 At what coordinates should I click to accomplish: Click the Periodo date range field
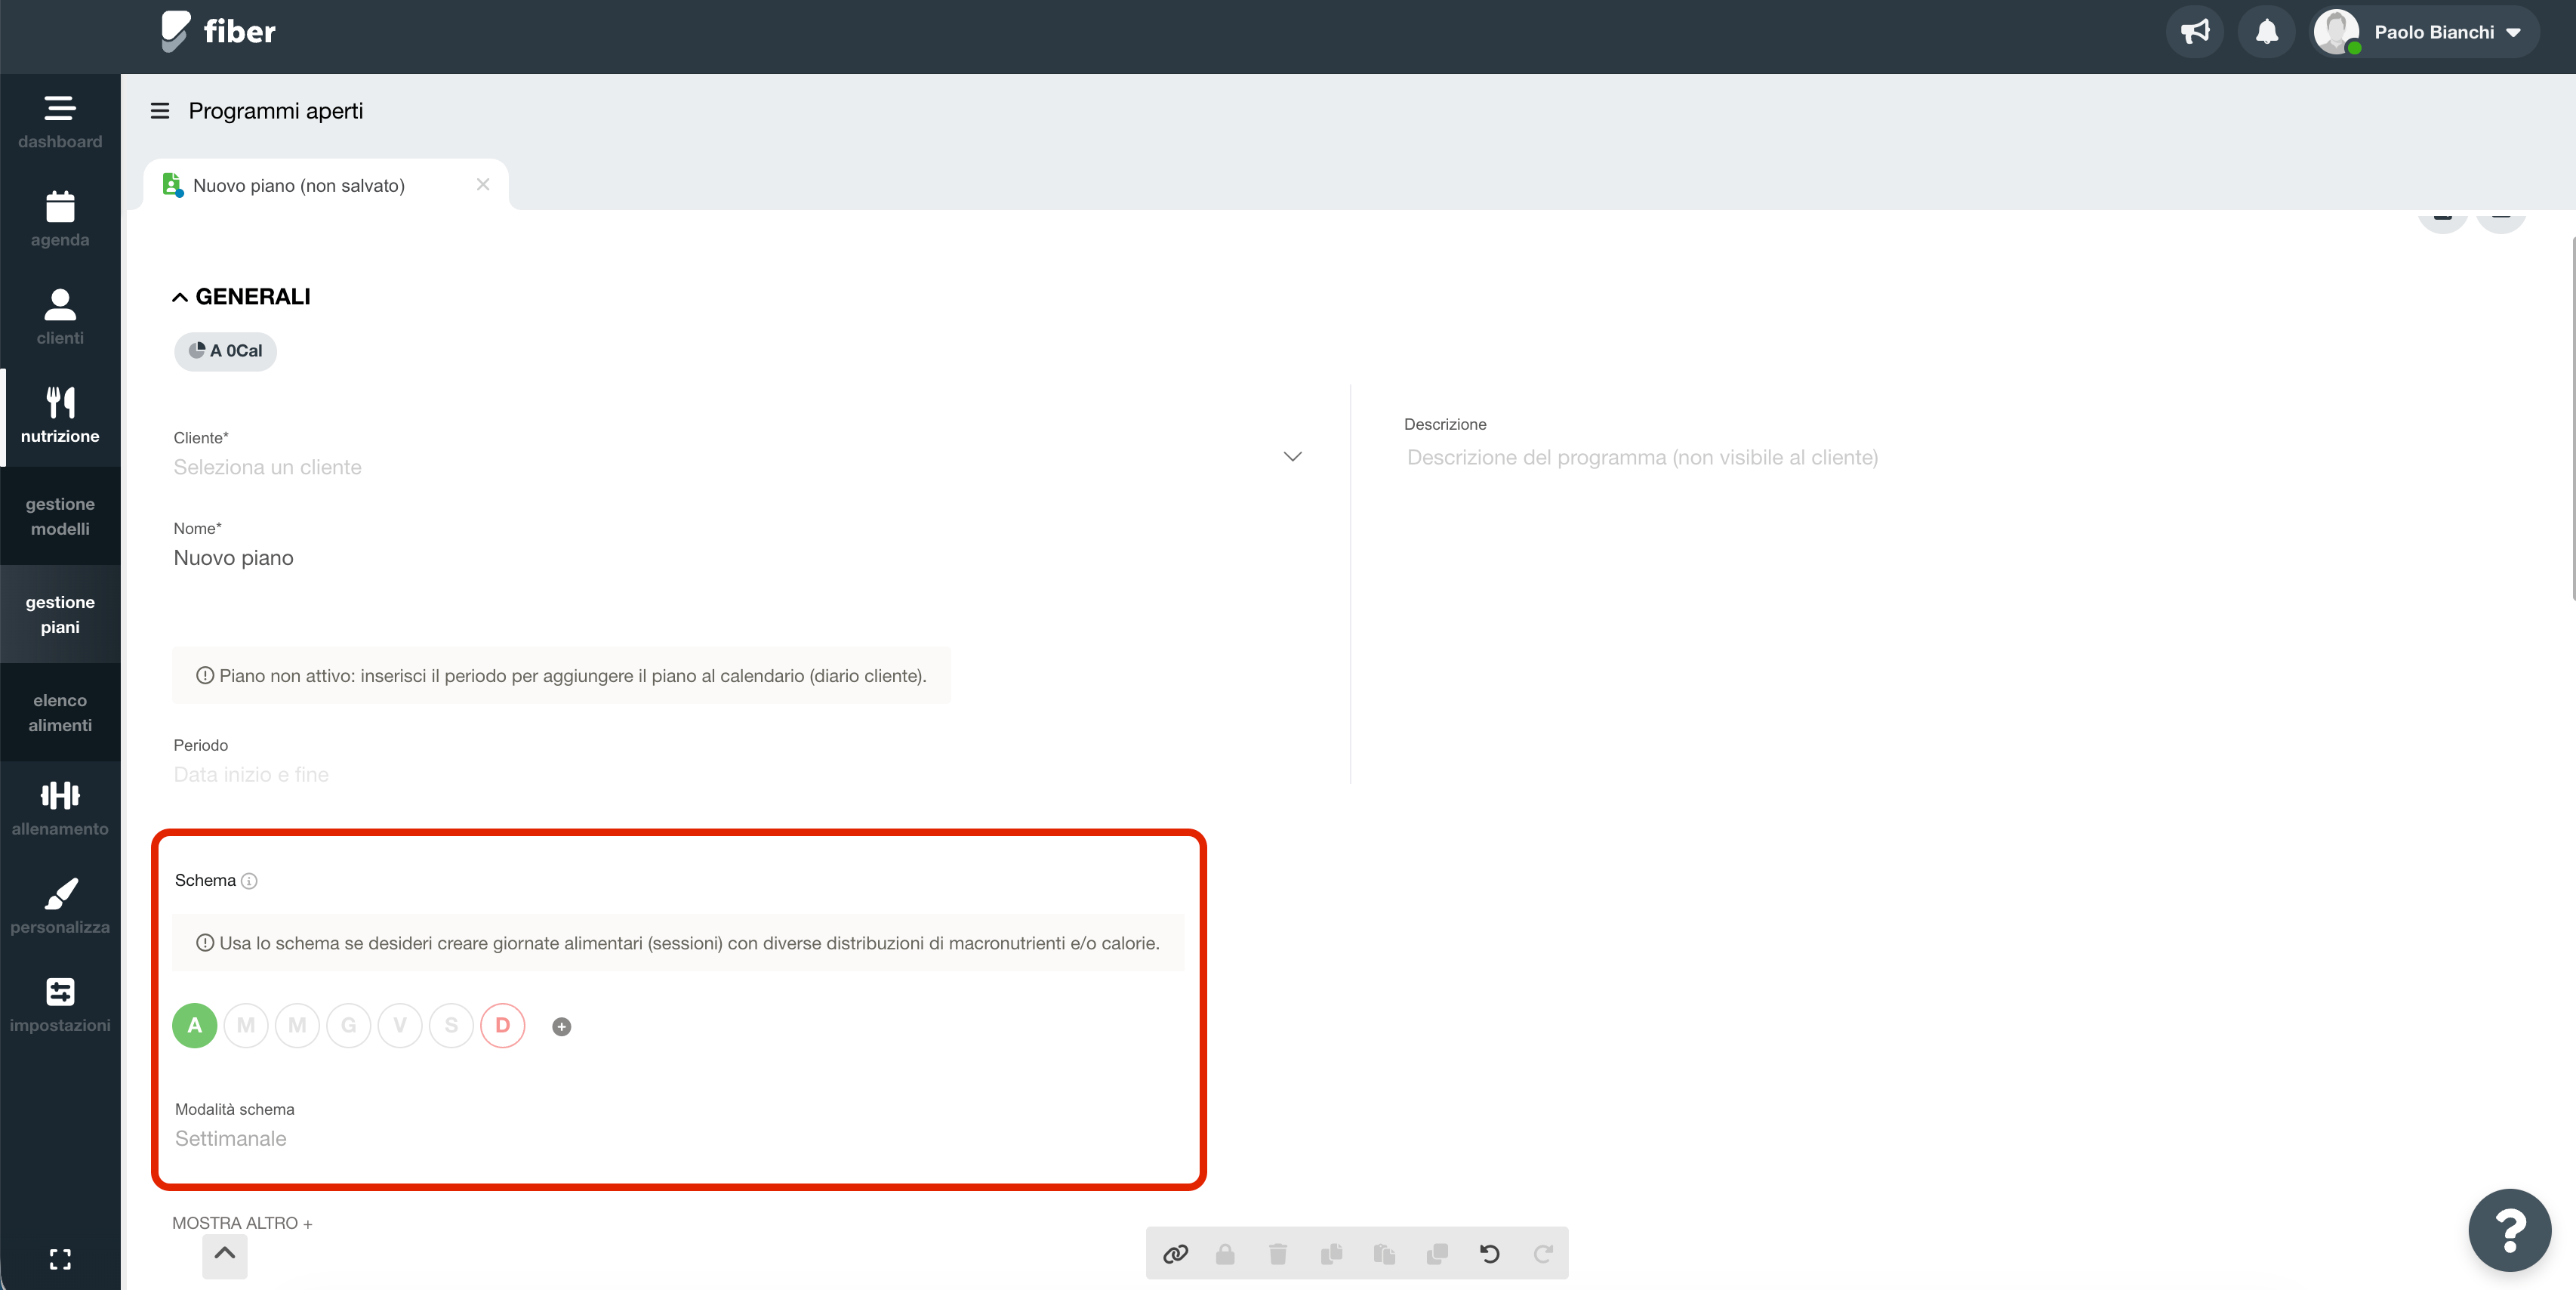(740, 775)
